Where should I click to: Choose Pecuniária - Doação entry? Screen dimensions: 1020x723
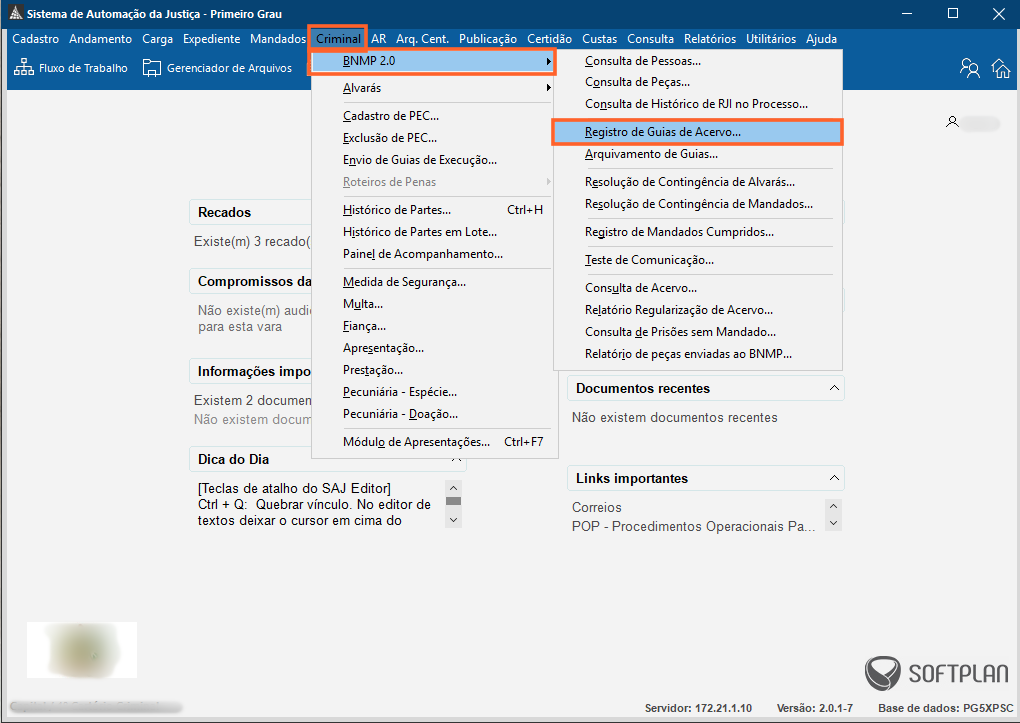click(433, 414)
